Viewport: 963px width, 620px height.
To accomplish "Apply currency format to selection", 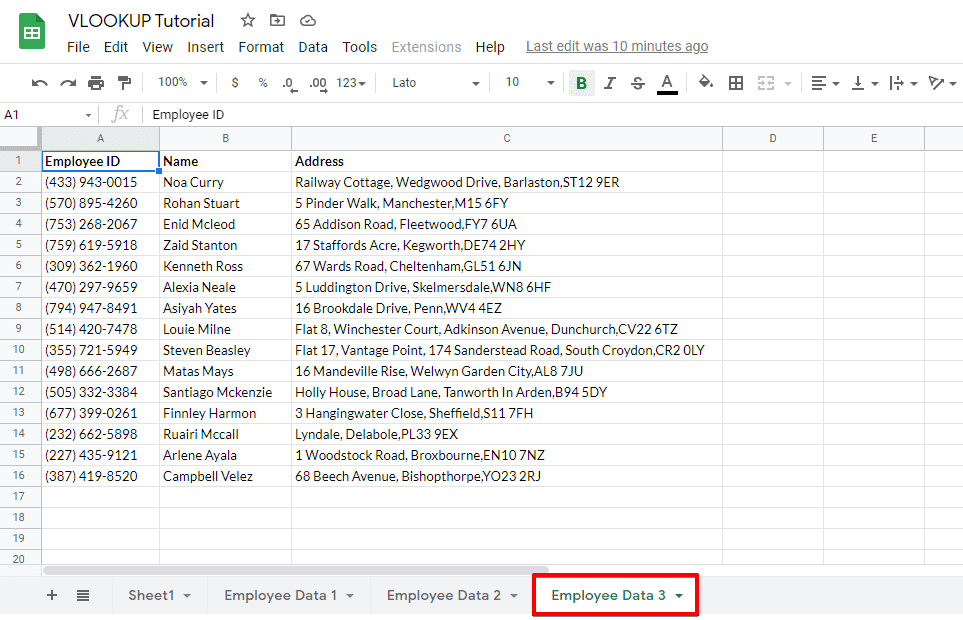I will tap(234, 83).
